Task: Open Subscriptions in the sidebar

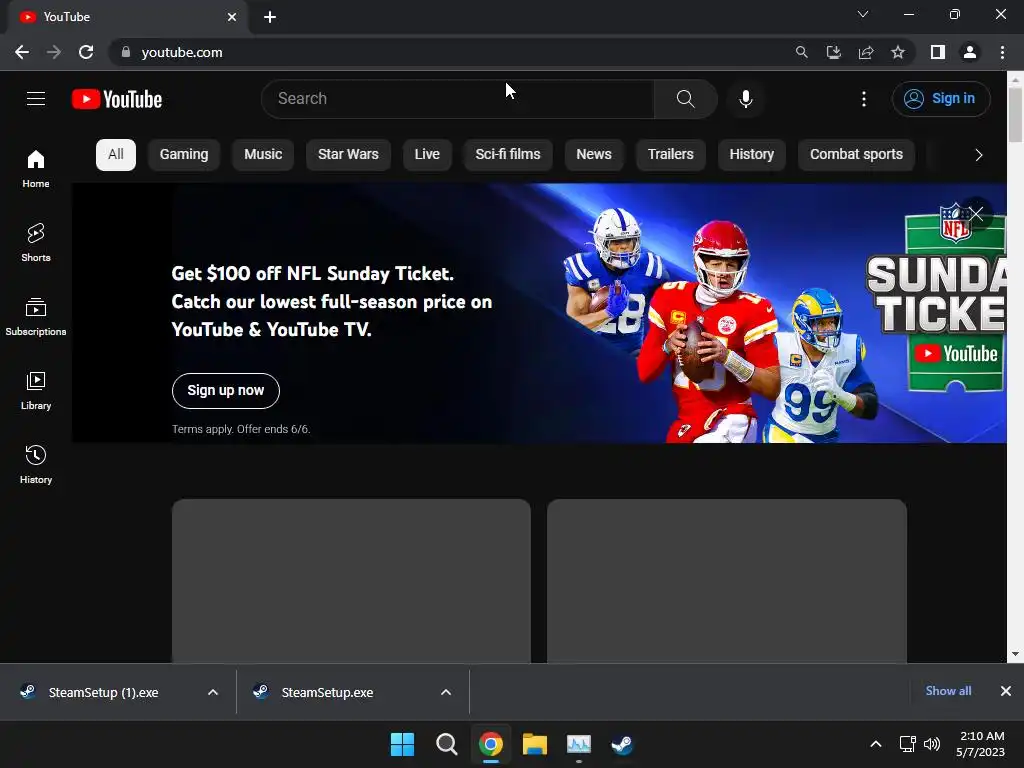Action: click(36, 316)
